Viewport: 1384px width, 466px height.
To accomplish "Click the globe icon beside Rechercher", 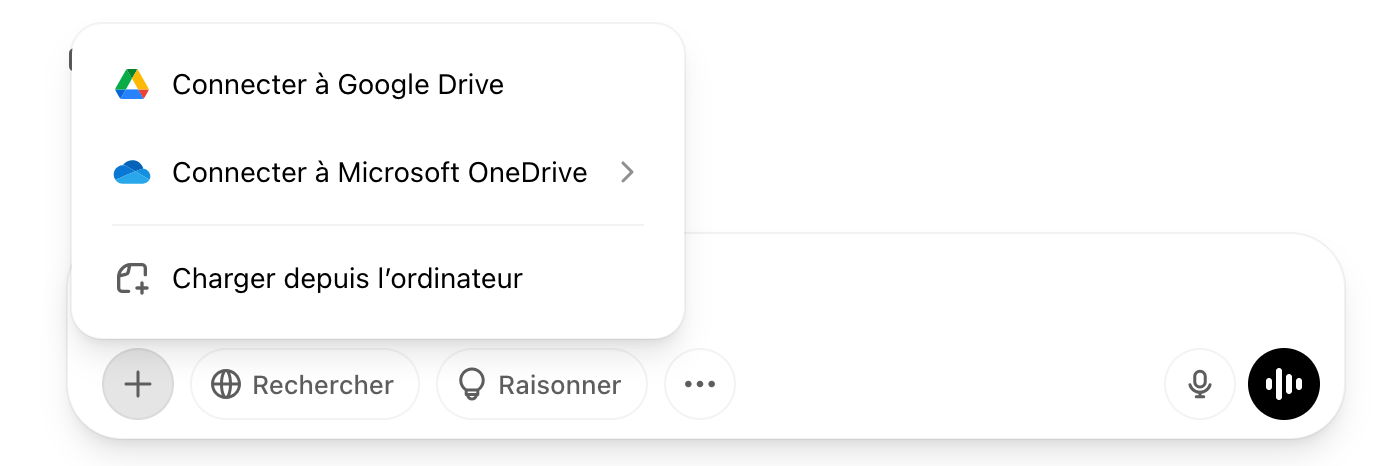I will [226, 385].
